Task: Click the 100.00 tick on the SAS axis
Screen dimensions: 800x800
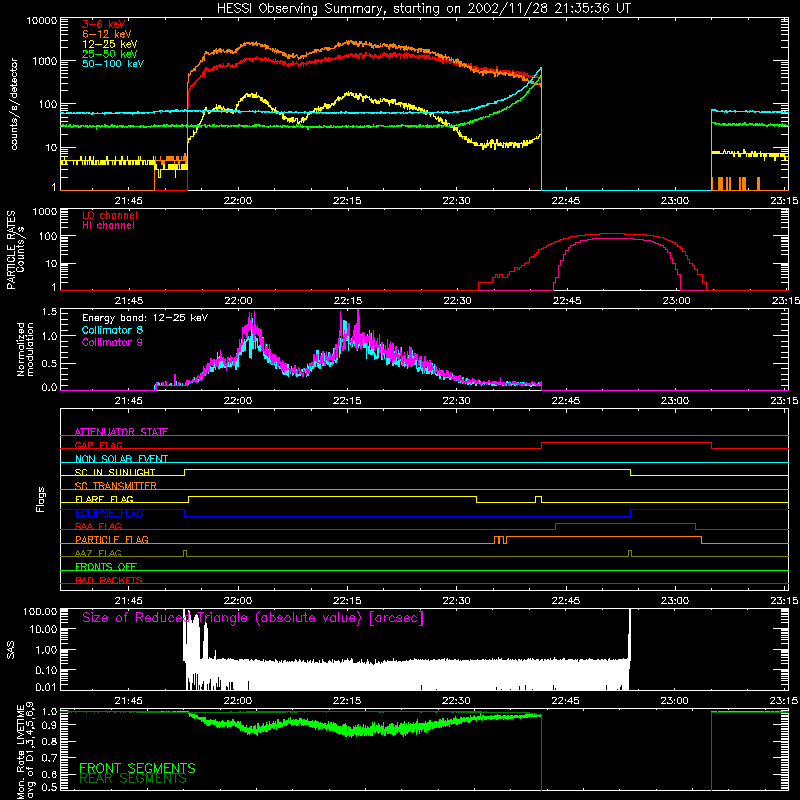Action: 40,612
